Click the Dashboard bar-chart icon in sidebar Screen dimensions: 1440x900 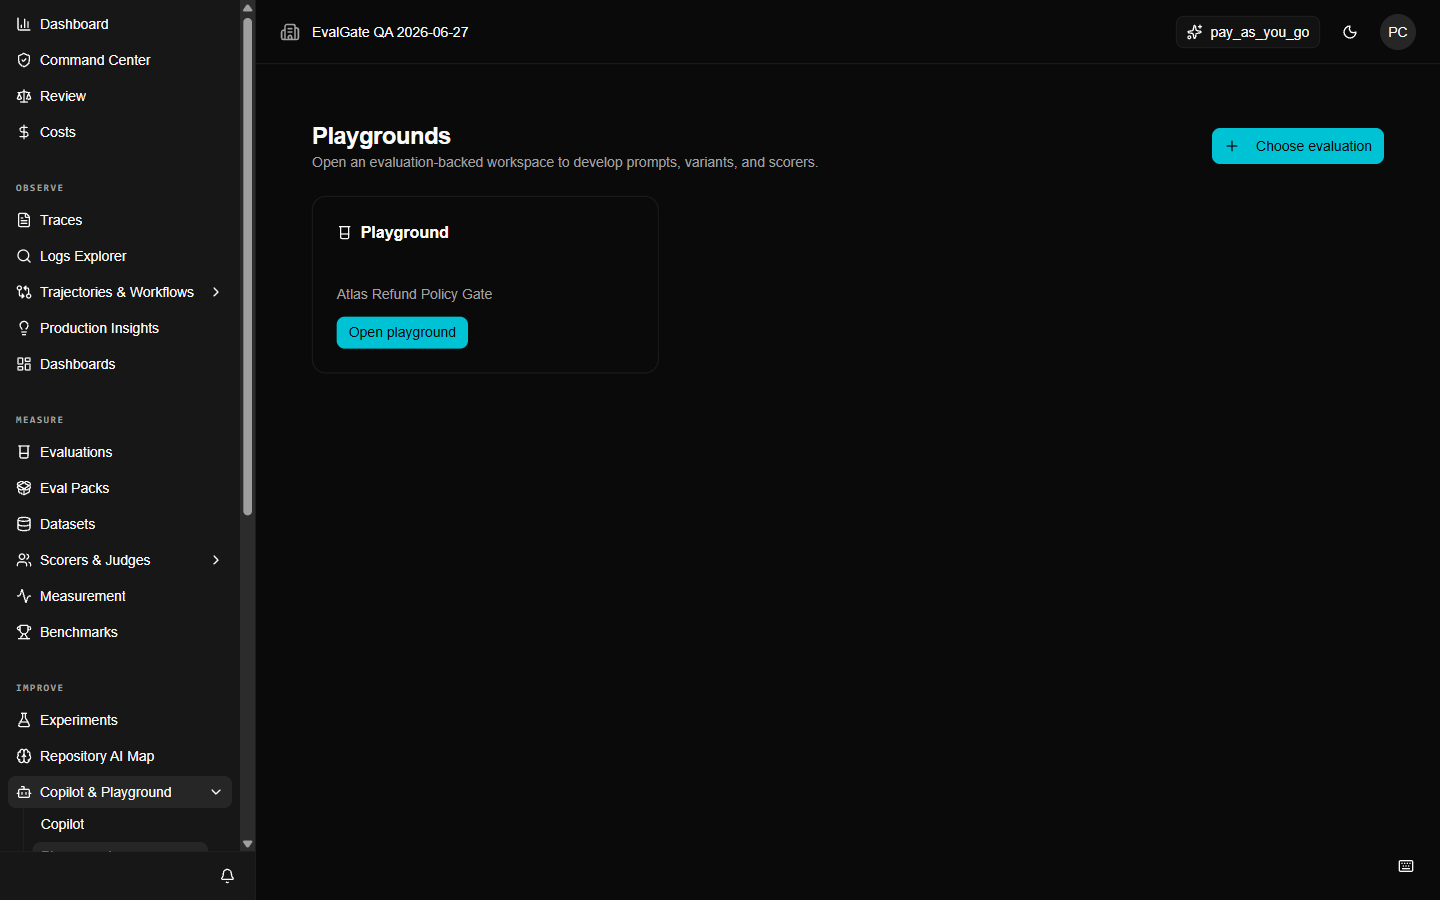pos(24,24)
